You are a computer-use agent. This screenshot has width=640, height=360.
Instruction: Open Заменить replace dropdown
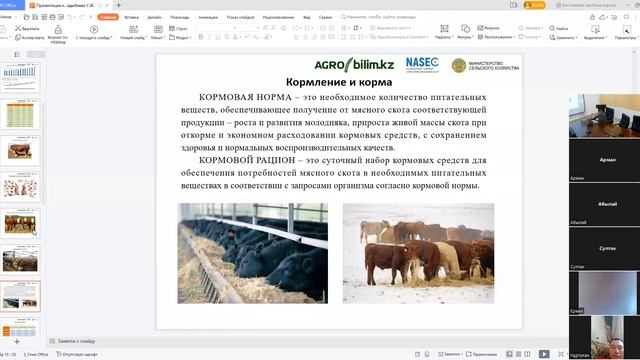[x=563, y=38]
